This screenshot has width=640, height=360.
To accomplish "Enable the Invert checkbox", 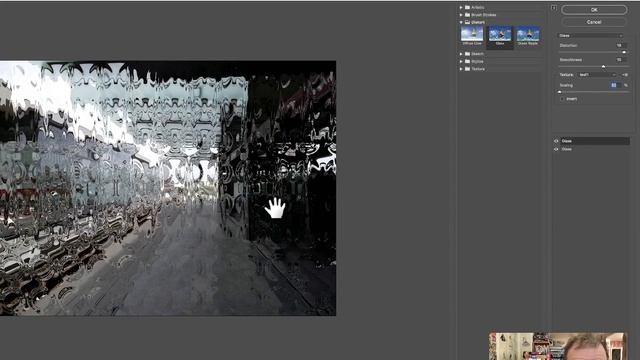I will [x=562, y=99].
